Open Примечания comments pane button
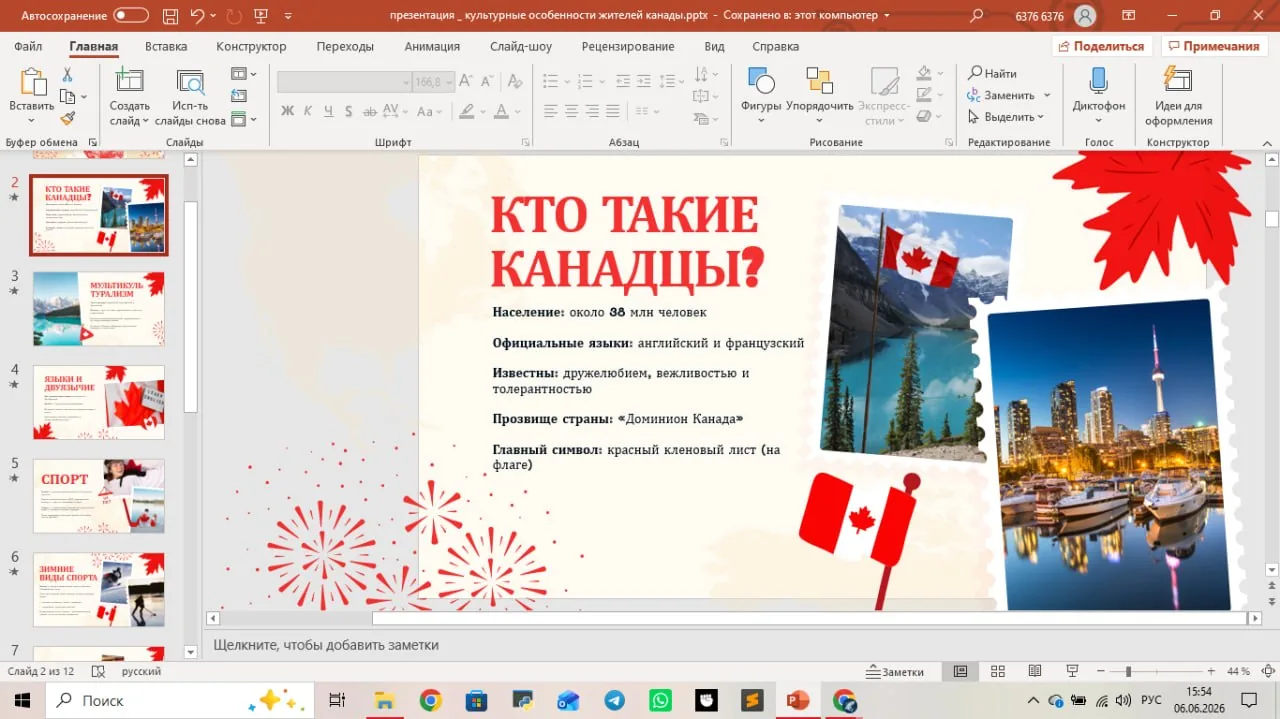Screen dimensions: 1280x719 (1213, 46)
